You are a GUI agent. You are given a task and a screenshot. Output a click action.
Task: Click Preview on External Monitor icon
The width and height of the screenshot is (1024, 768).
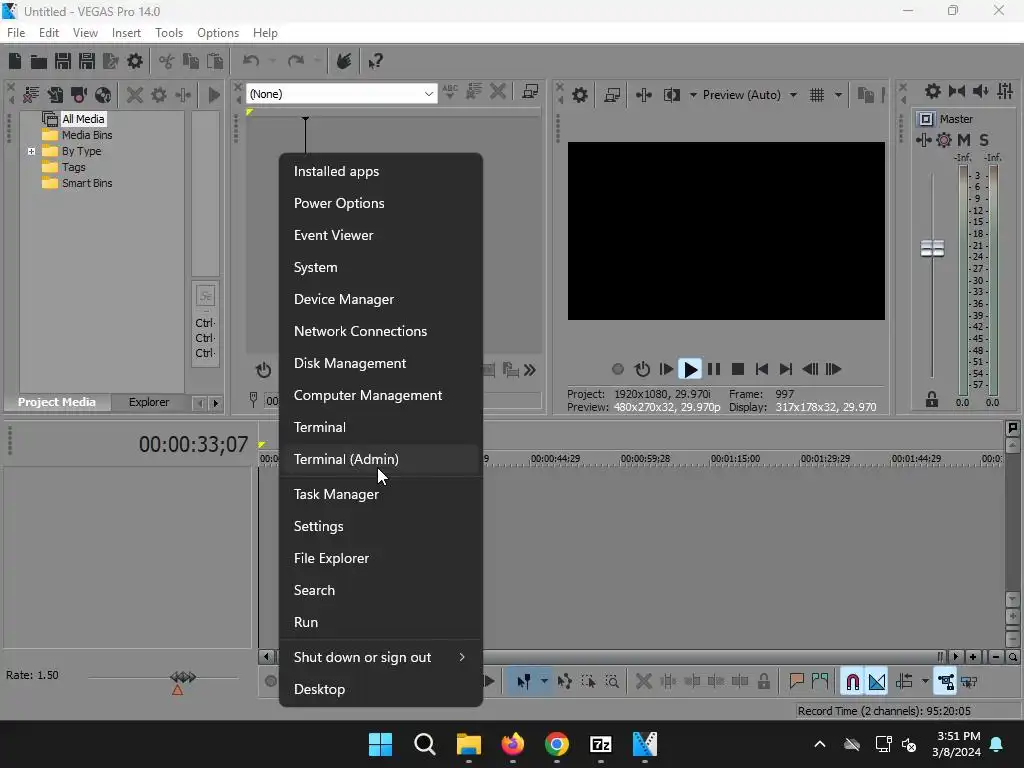tap(612, 95)
